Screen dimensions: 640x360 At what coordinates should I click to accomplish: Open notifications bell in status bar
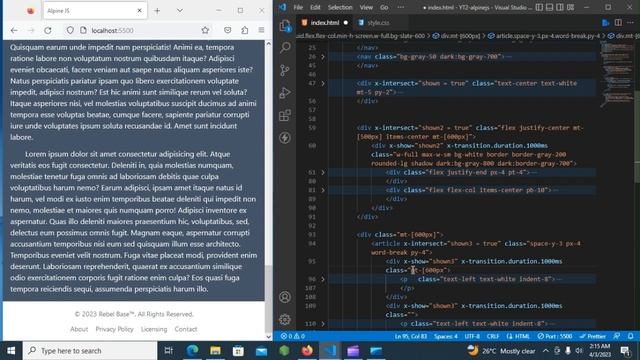[x=631, y=336]
